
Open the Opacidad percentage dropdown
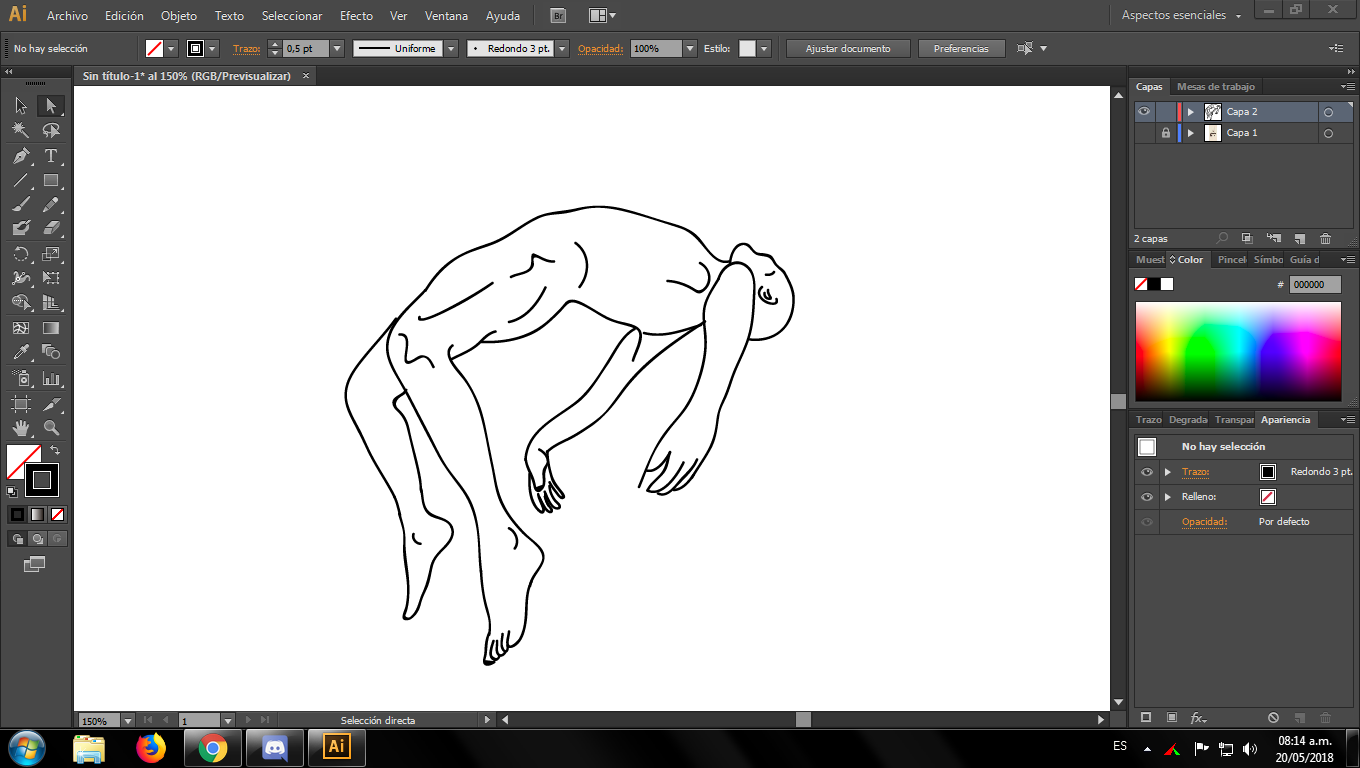coord(690,49)
